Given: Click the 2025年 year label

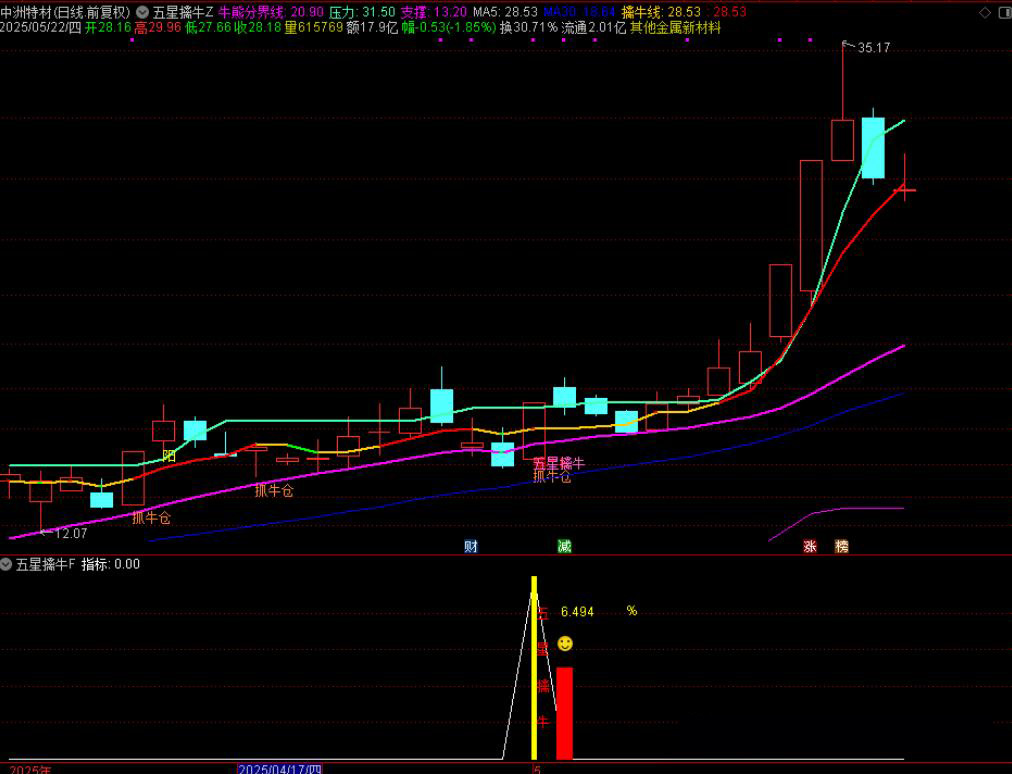Looking at the screenshot, I should point(30,769).
